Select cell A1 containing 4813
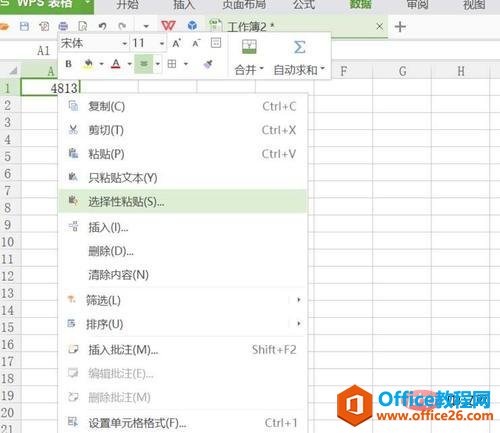This screenshot has width=500, height=433. [50, 88]
